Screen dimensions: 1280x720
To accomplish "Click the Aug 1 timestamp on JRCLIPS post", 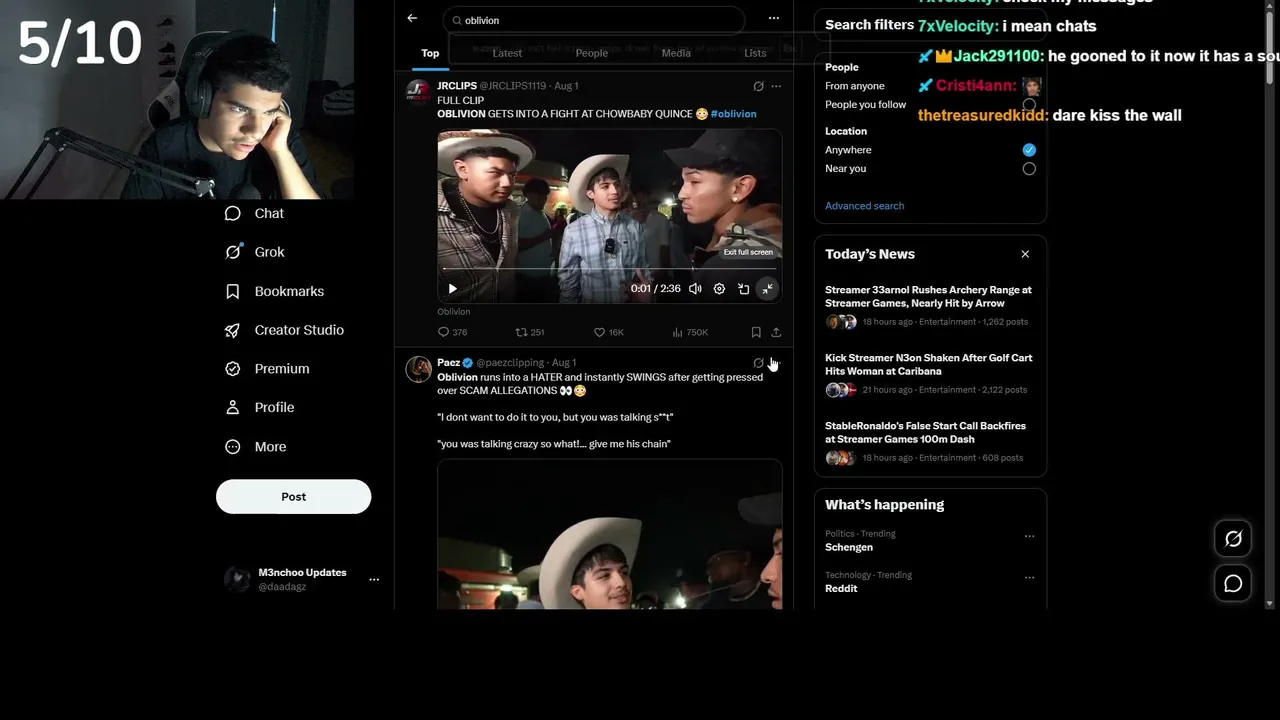I will [566, 86].
